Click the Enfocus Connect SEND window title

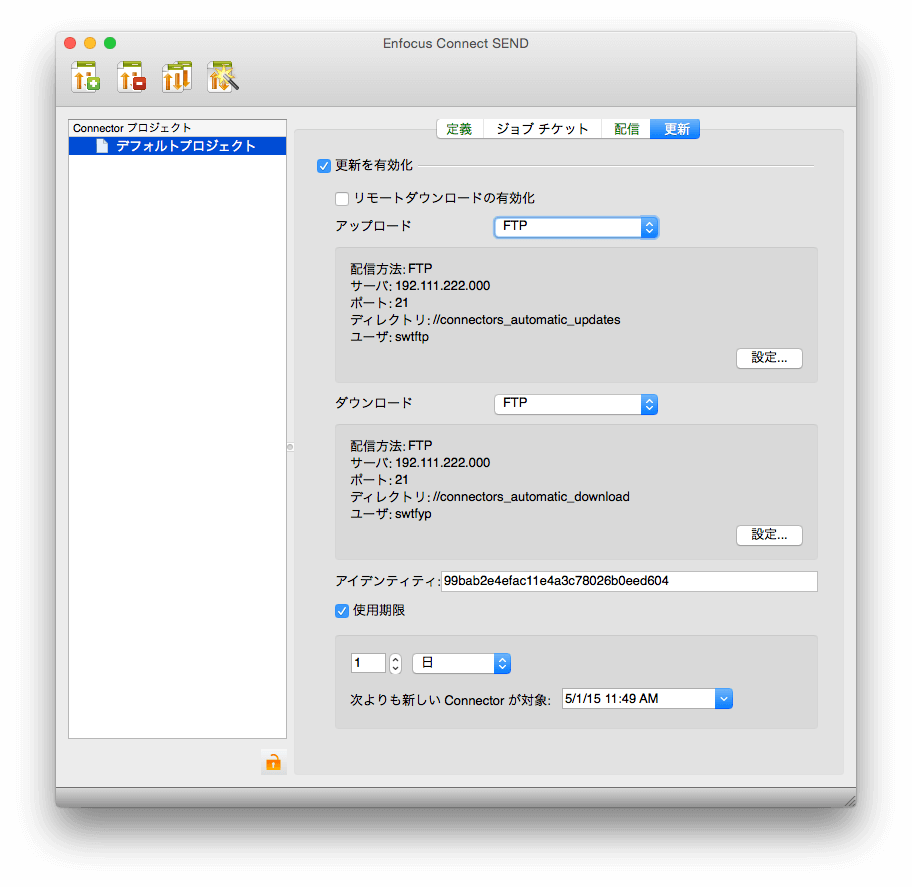(455, 44)
